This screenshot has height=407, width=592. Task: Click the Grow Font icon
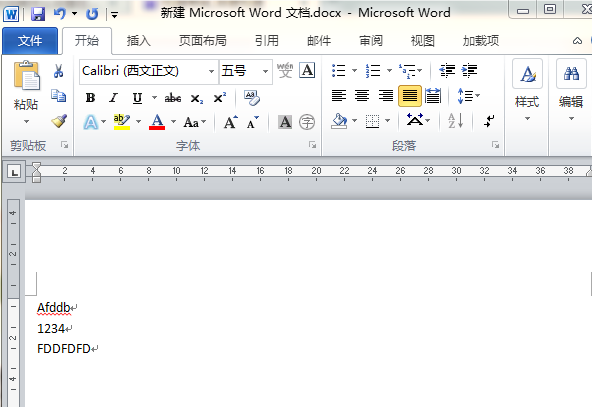pyautogui.click(x=231, y=122)
